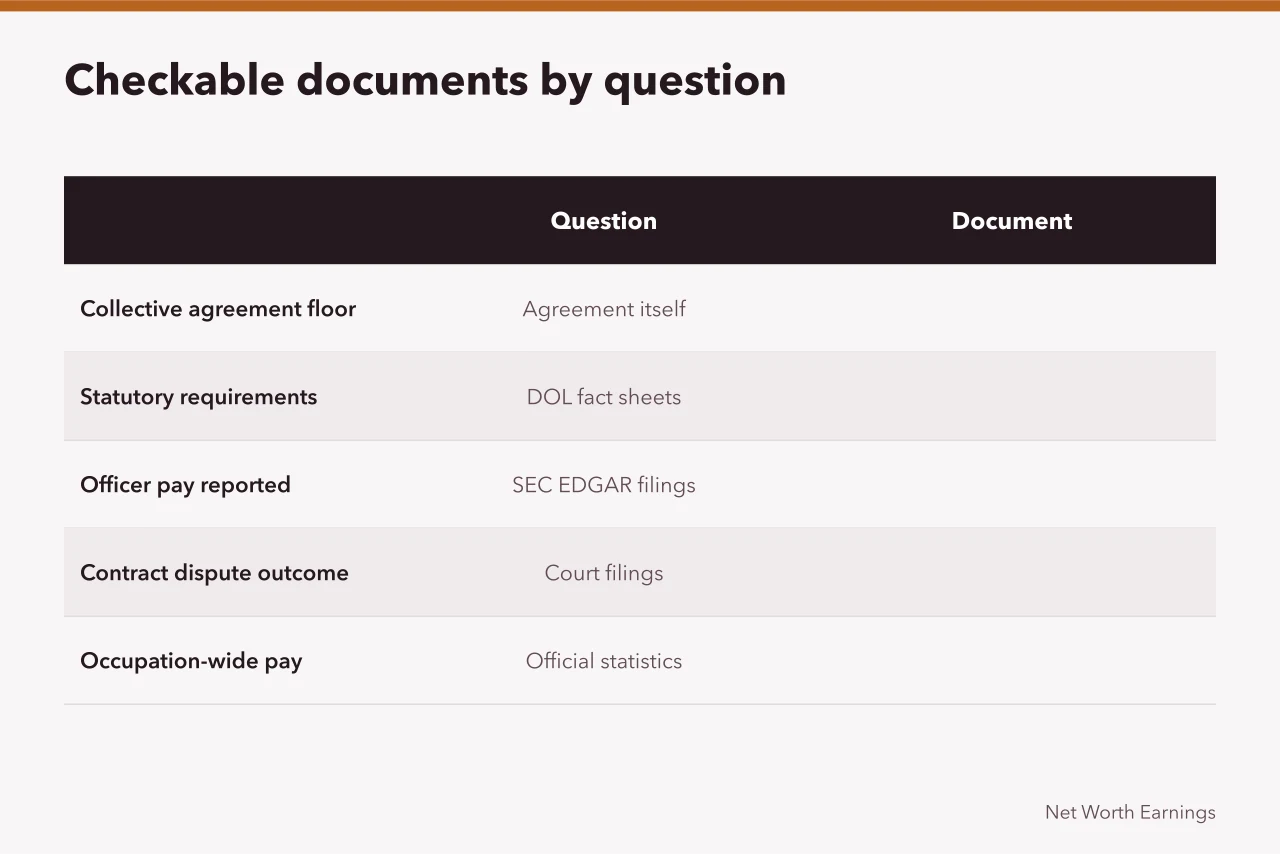Select the slide title 'Checkable documents by question'
Image resolution: width=1280 pixels, height=854 pixels.
[425, 80]
